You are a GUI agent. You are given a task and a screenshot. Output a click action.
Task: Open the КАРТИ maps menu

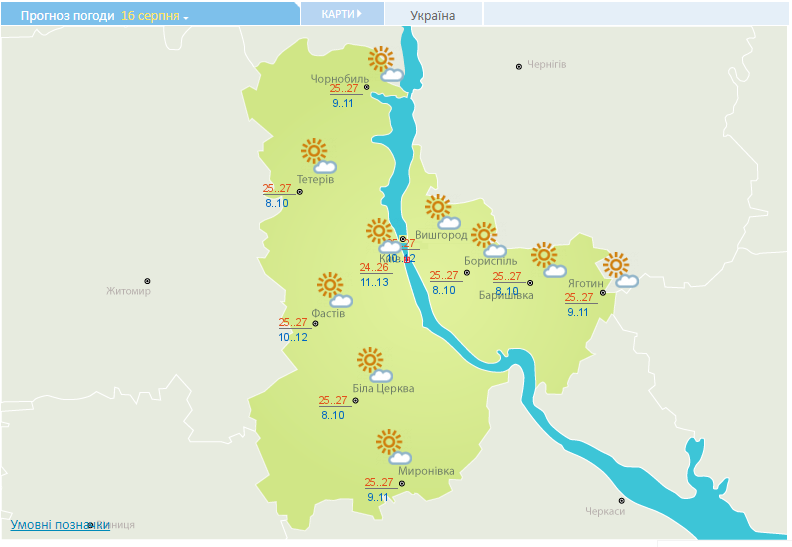(x=342, y=14)
